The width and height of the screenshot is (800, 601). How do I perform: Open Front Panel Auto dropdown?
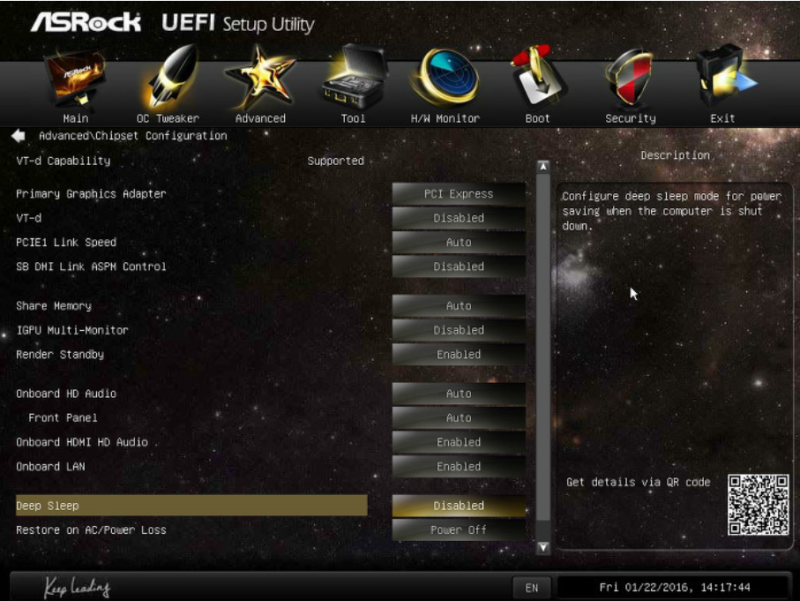coord(459,418)
